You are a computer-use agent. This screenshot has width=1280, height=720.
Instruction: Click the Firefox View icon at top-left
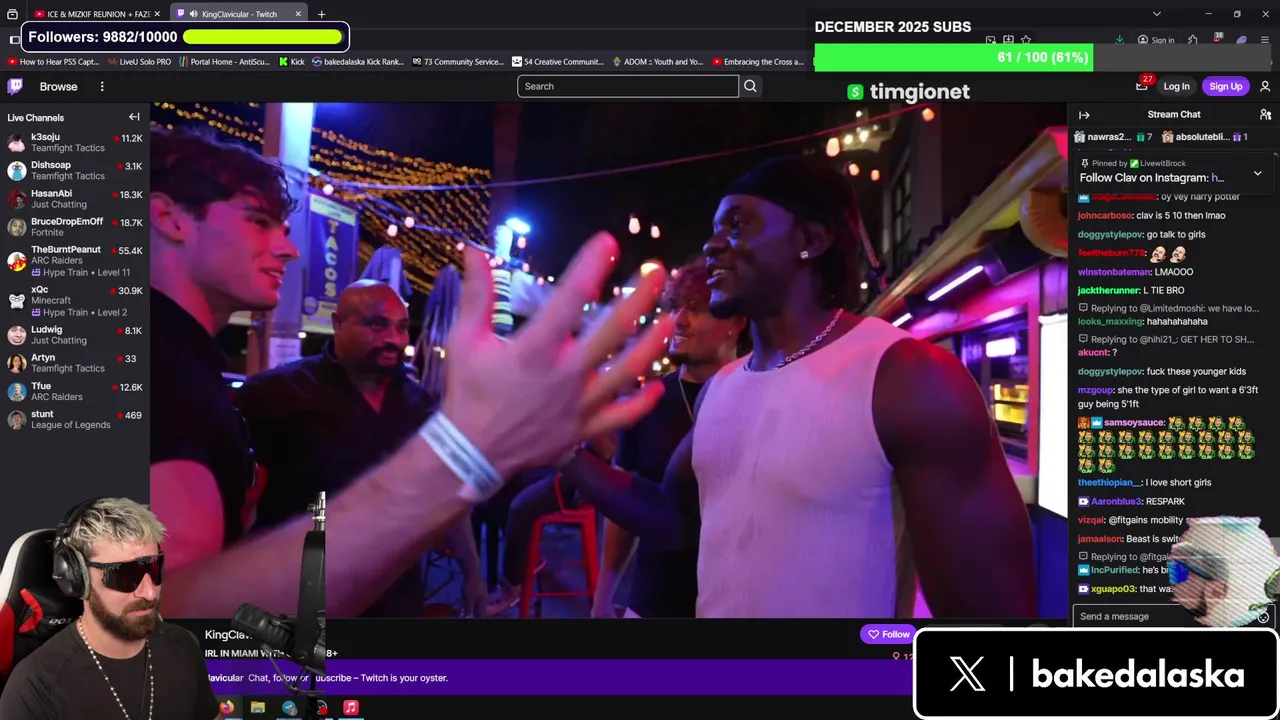tap(12, 14)
